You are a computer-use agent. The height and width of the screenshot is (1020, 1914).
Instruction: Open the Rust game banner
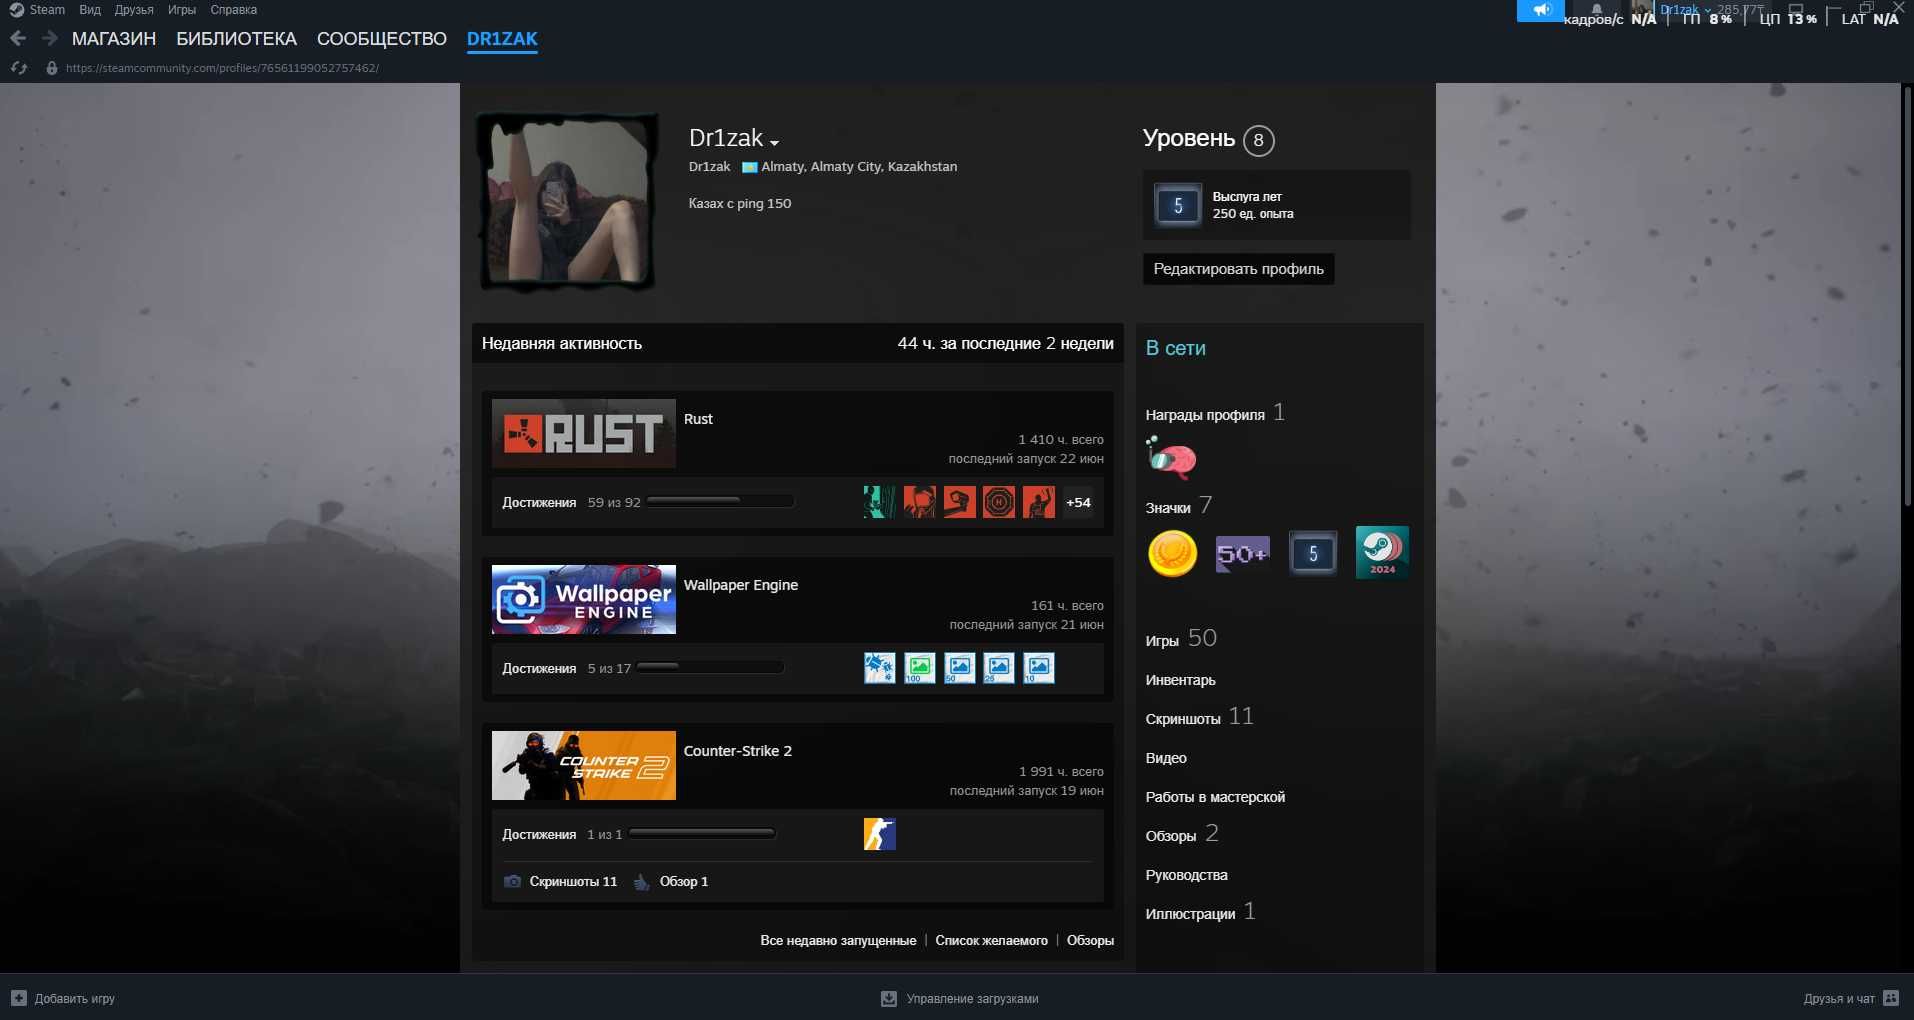pos(584,433)
